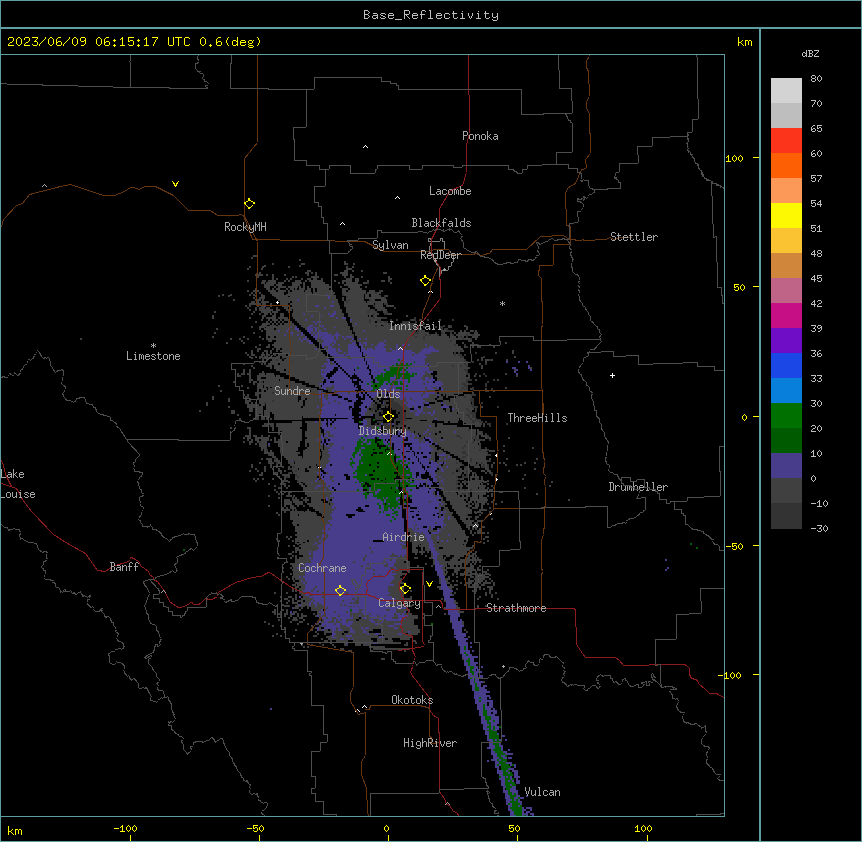Select the yellow 51–54 dBZ legend swatch
862x842 pixels.
[x=786, y=215]
